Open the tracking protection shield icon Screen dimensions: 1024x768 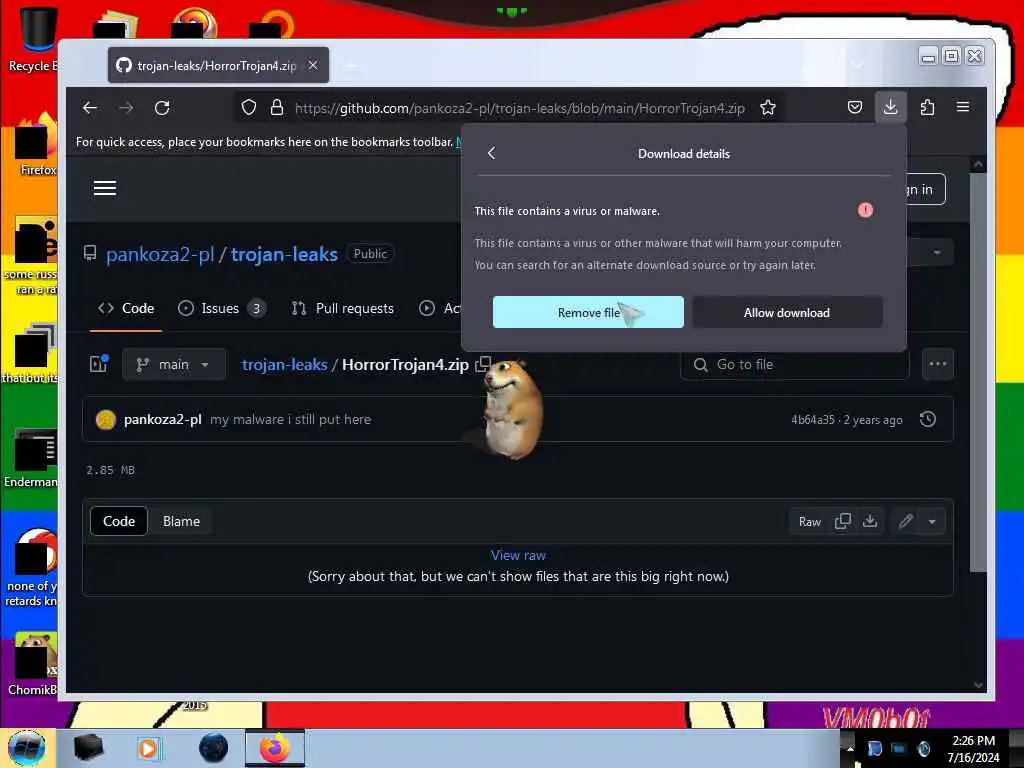coord(249,108)
